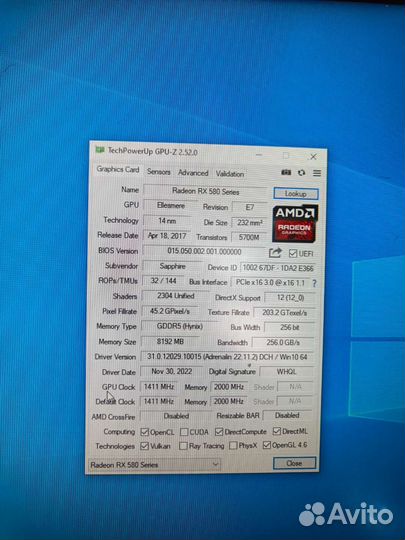Click the Revision E7 value
Screen dimensions: 405x540
click(250, 207)
